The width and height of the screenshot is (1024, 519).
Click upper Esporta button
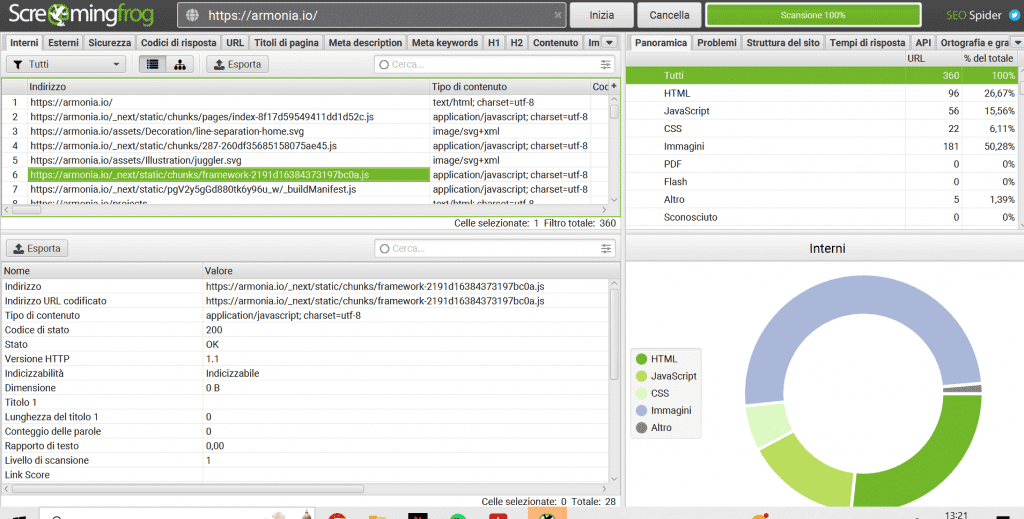coord(237,64)
